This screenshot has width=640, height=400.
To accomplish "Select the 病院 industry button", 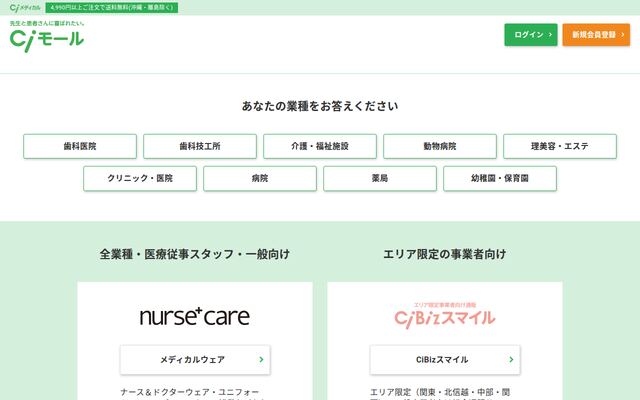I will point(260,178).
